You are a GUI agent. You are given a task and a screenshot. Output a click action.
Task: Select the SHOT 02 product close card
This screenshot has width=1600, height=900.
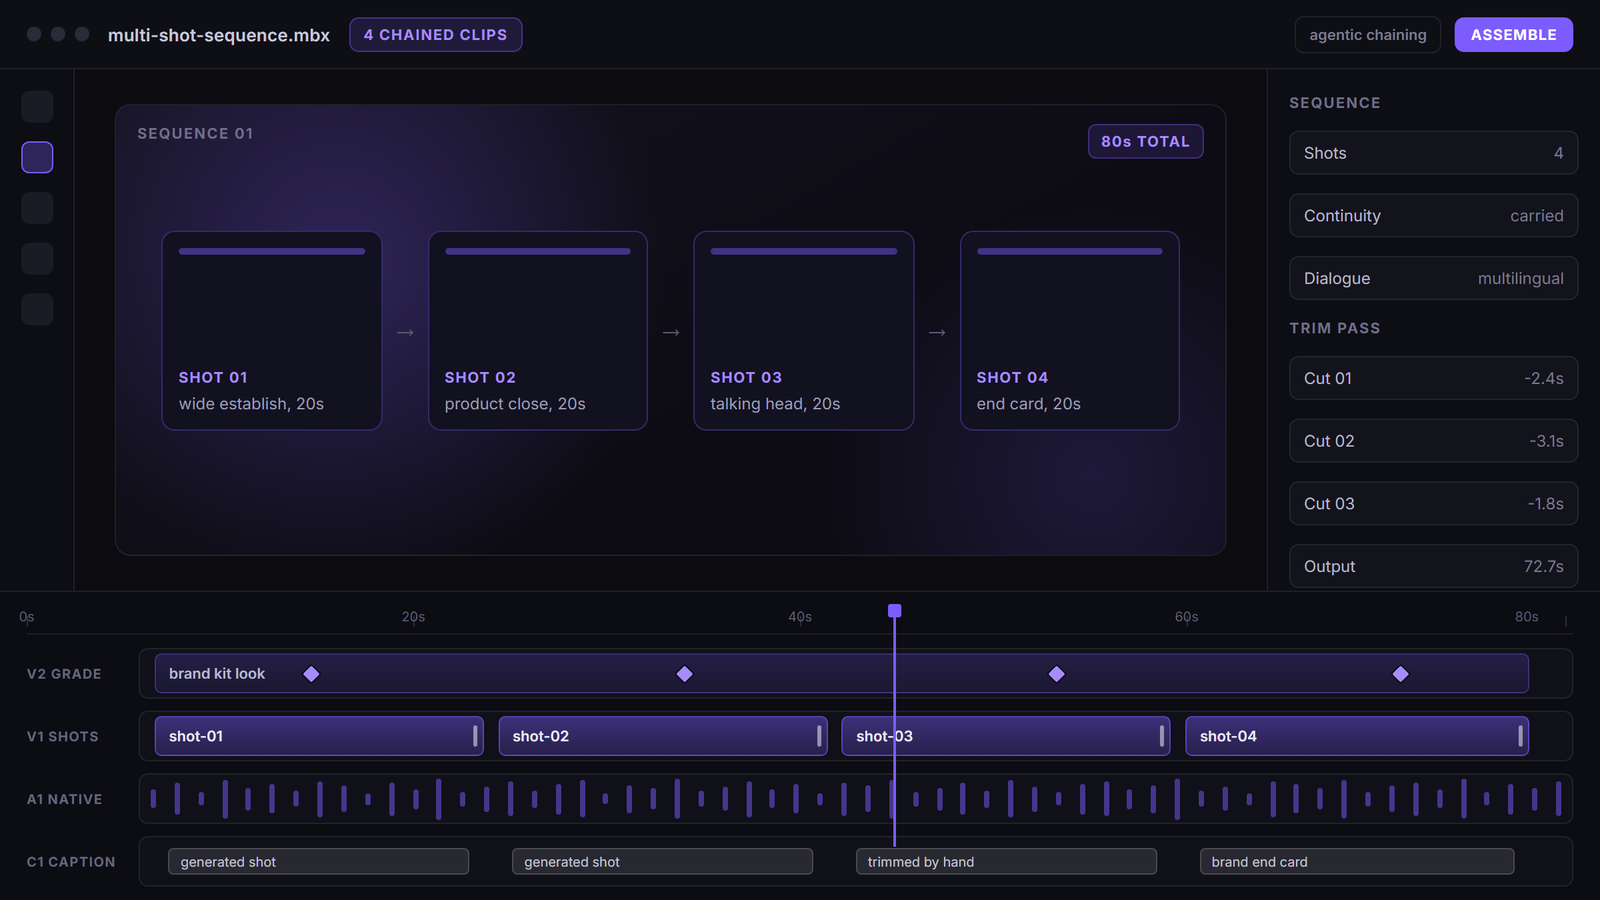(538, 331)
